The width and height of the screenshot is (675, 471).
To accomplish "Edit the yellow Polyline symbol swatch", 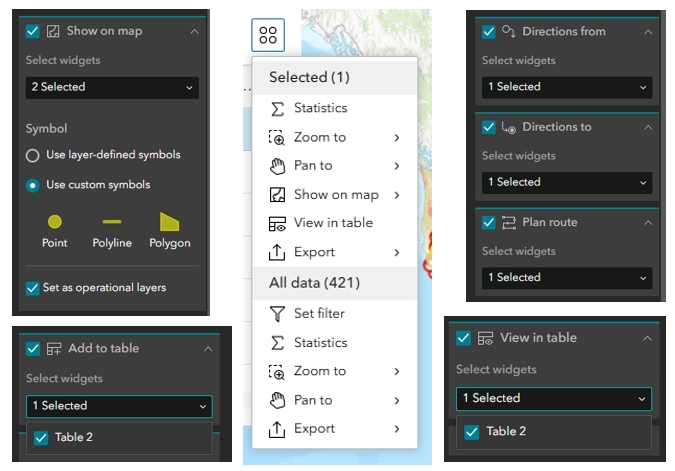I will pyautogui.click(x=112, y=222).
